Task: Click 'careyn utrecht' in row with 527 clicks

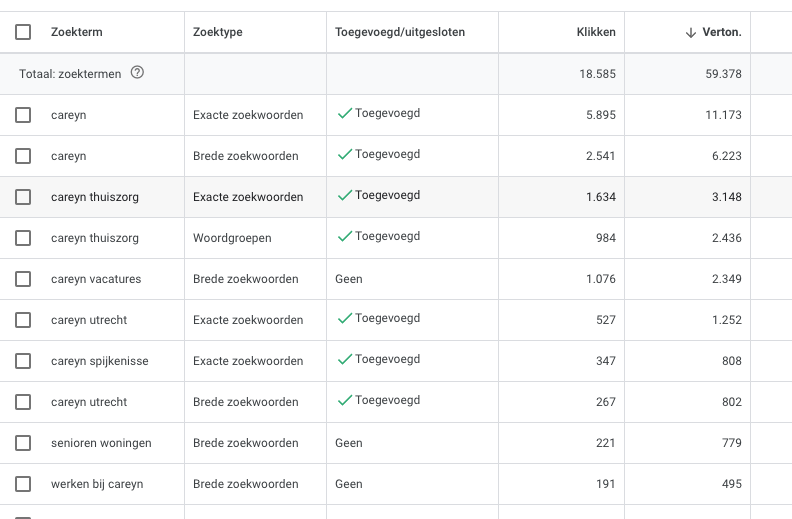Action: click(89, 320)
